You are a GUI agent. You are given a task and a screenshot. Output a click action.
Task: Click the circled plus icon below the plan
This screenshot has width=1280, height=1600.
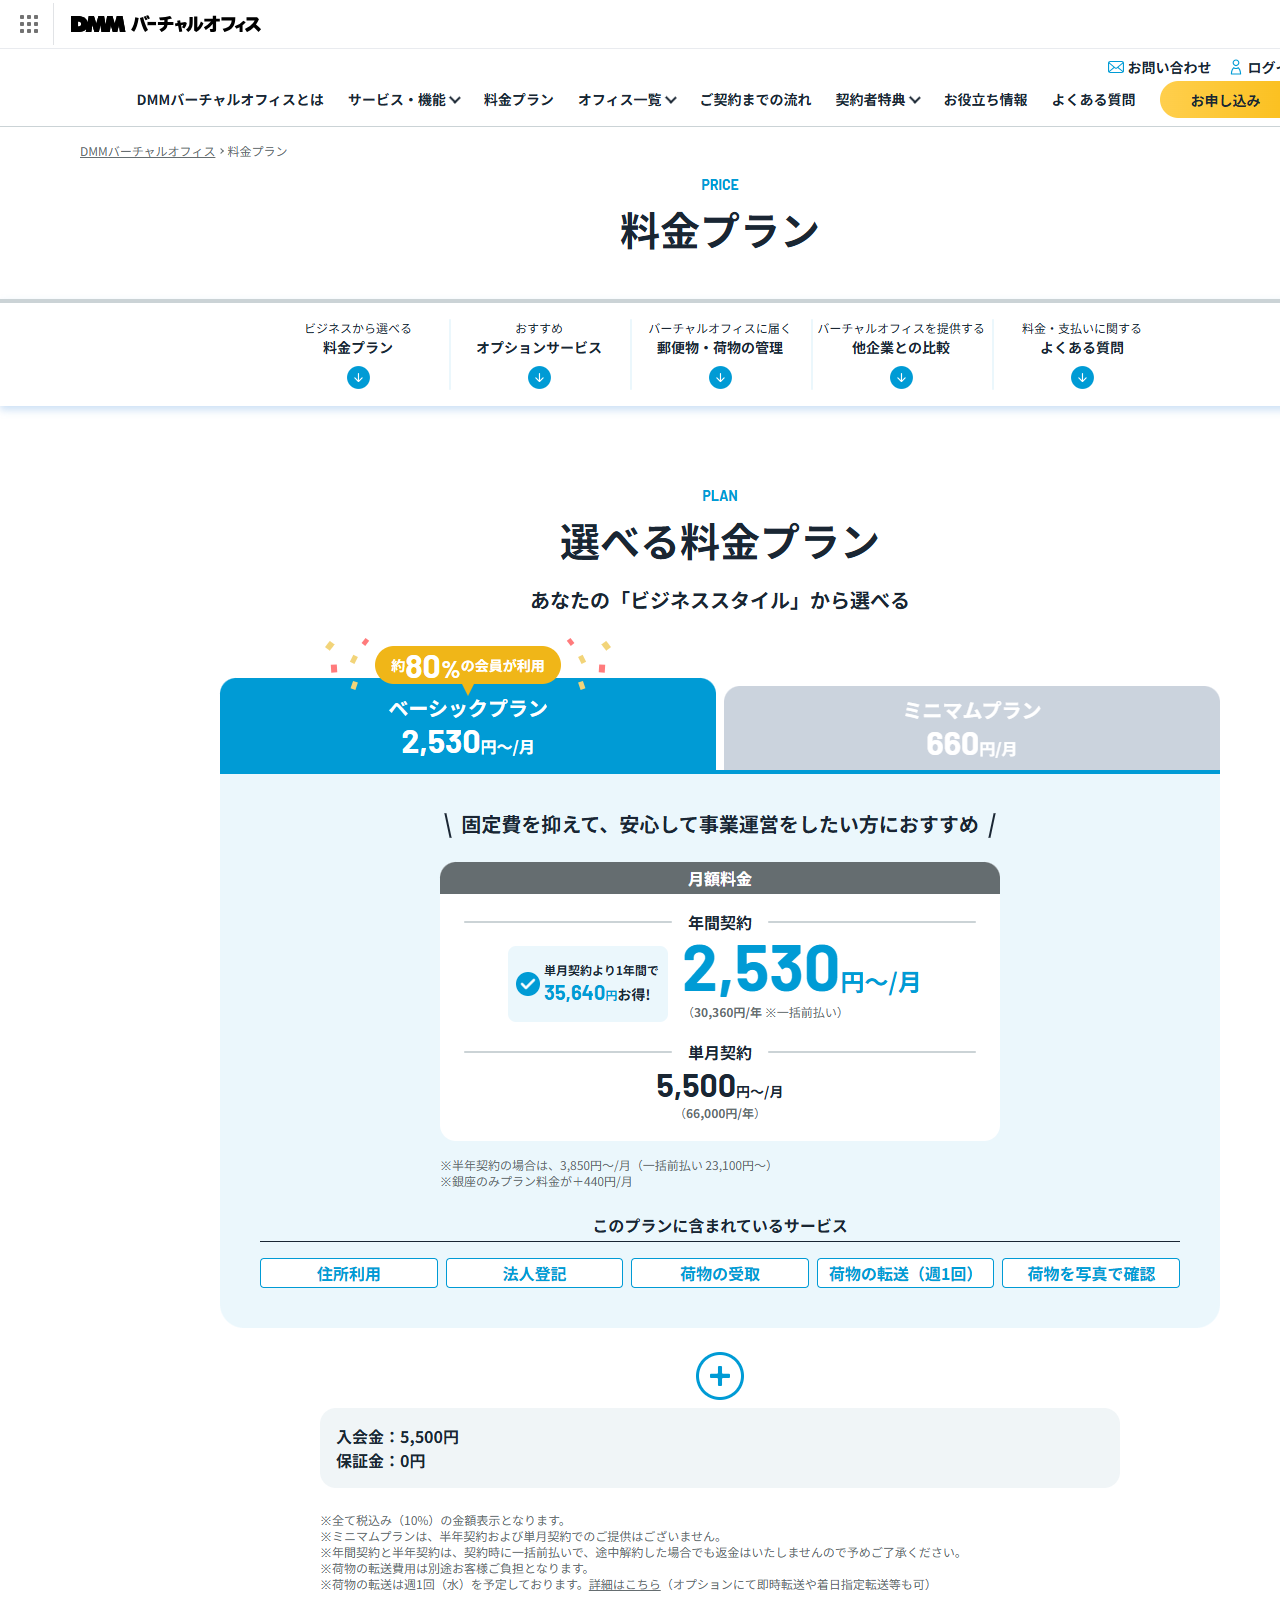tap(720, 1376)
